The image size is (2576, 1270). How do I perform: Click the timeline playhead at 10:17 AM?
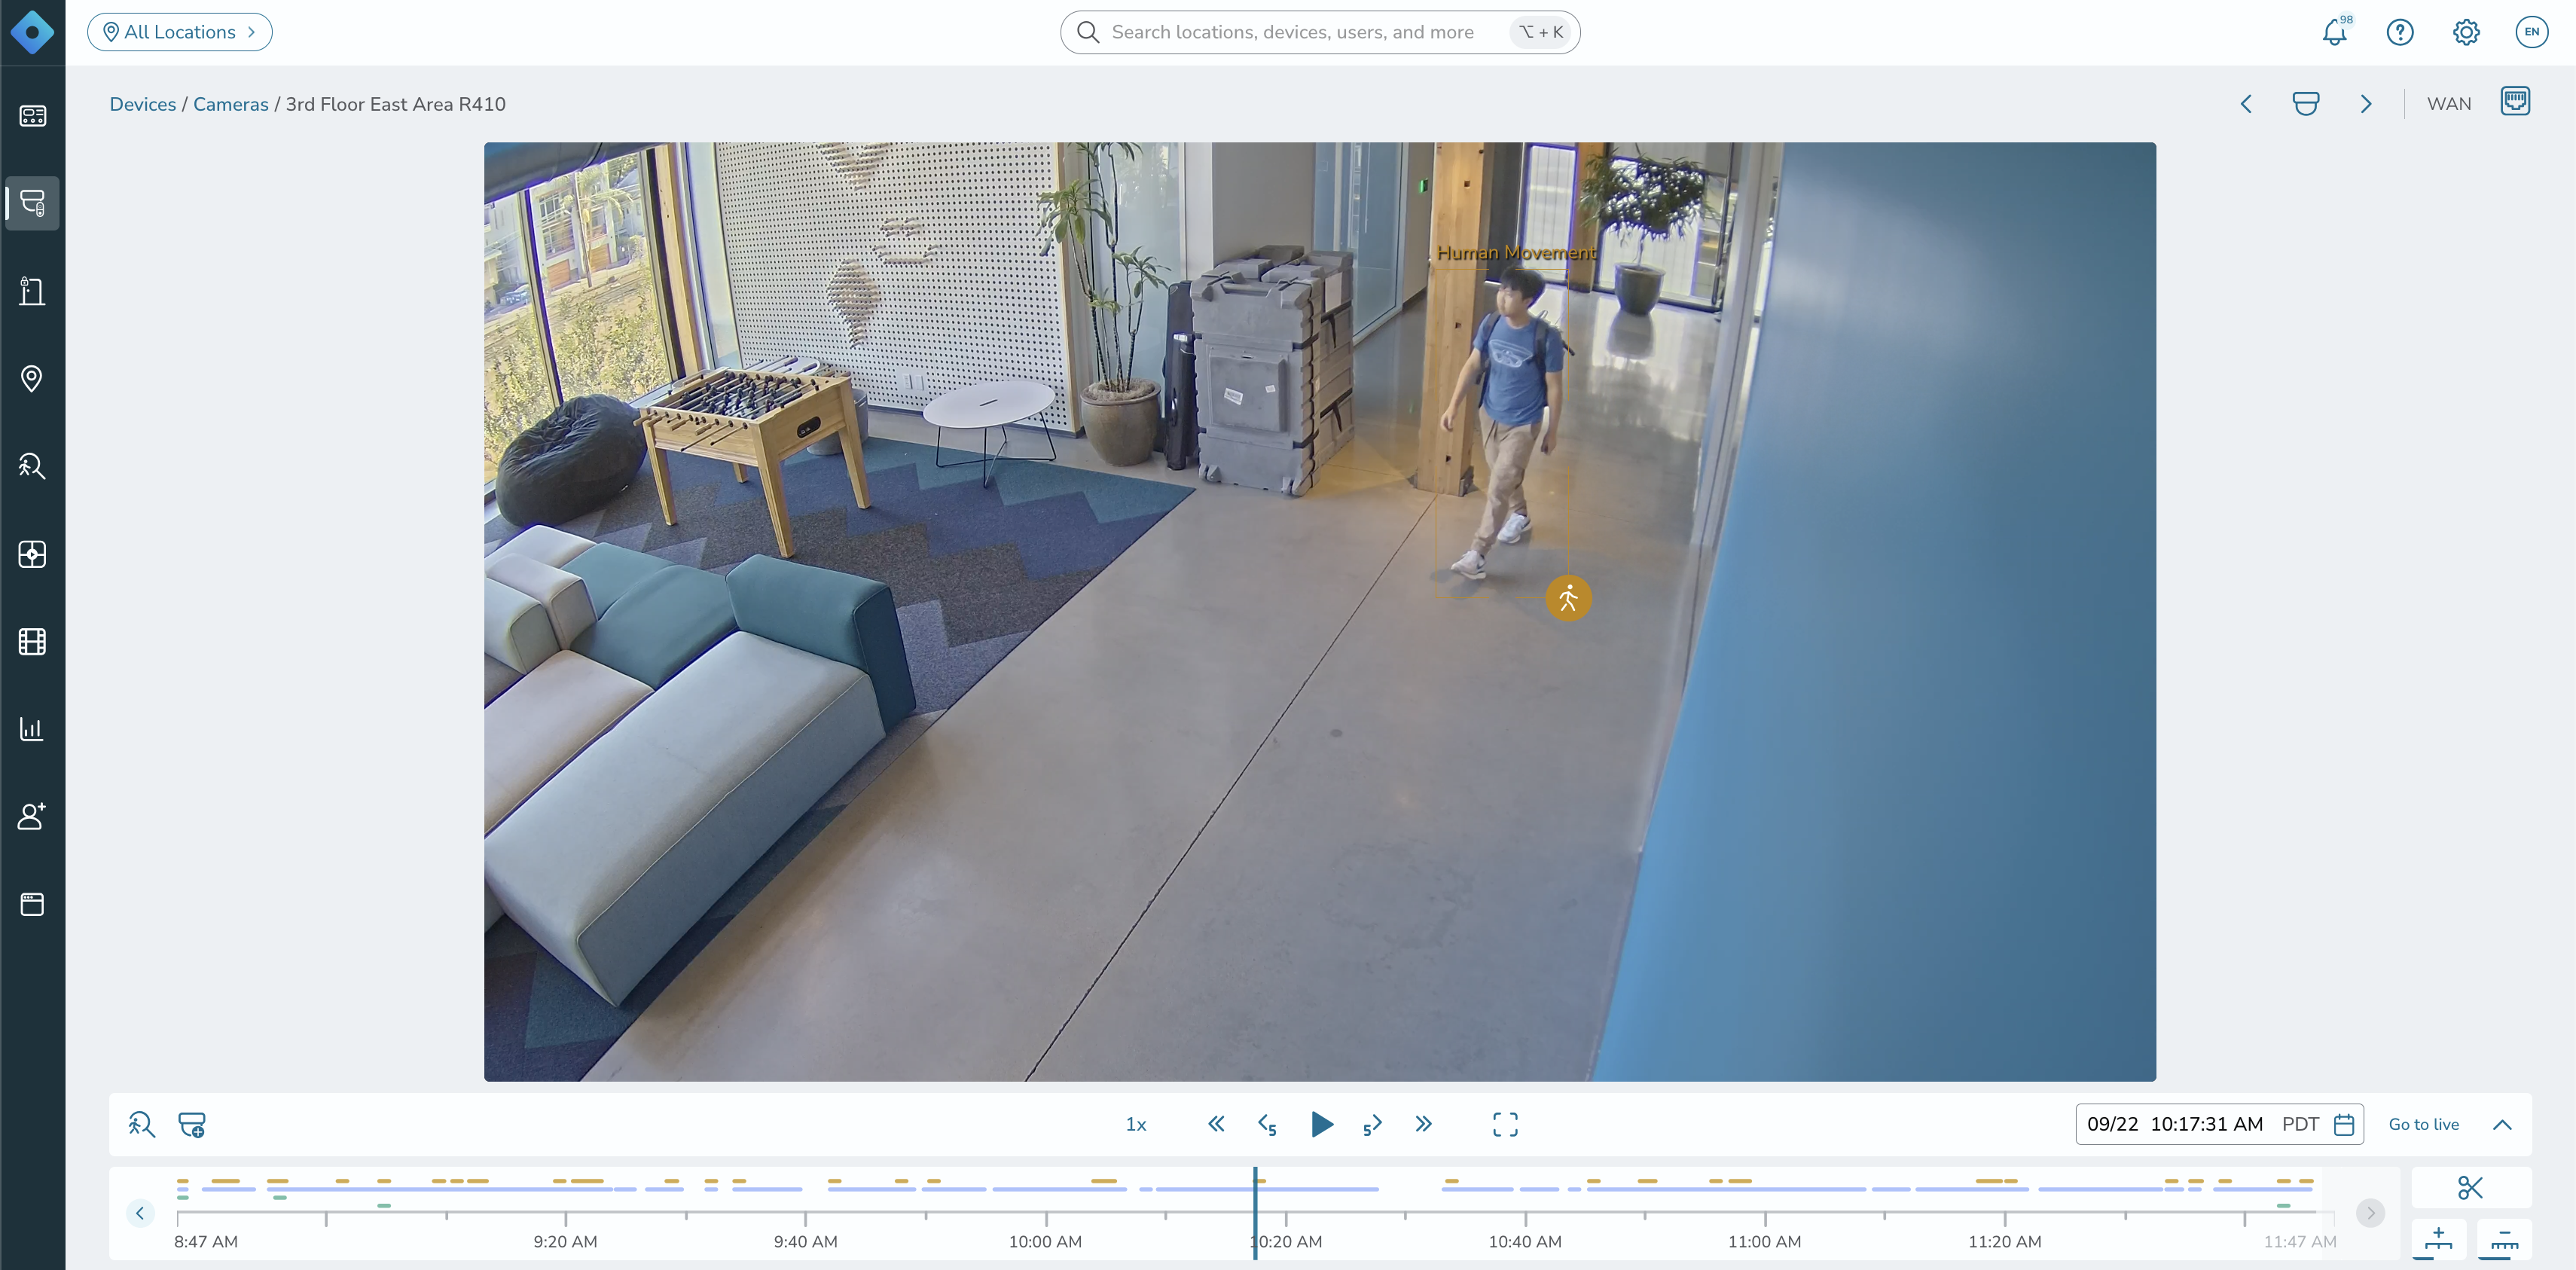pyautogui.click(x=1255, y=1213)
